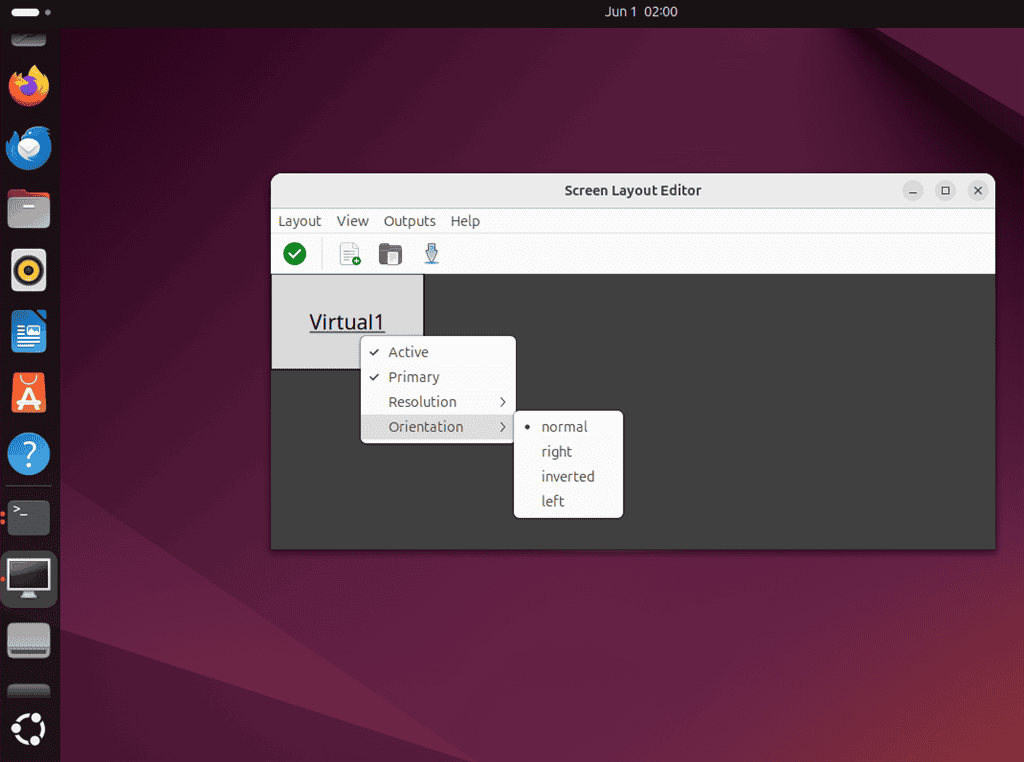The width and height of the screenshot is (1024, 762).
Task: Save layout with download arrow icon
Action: (x=432, y=253)
